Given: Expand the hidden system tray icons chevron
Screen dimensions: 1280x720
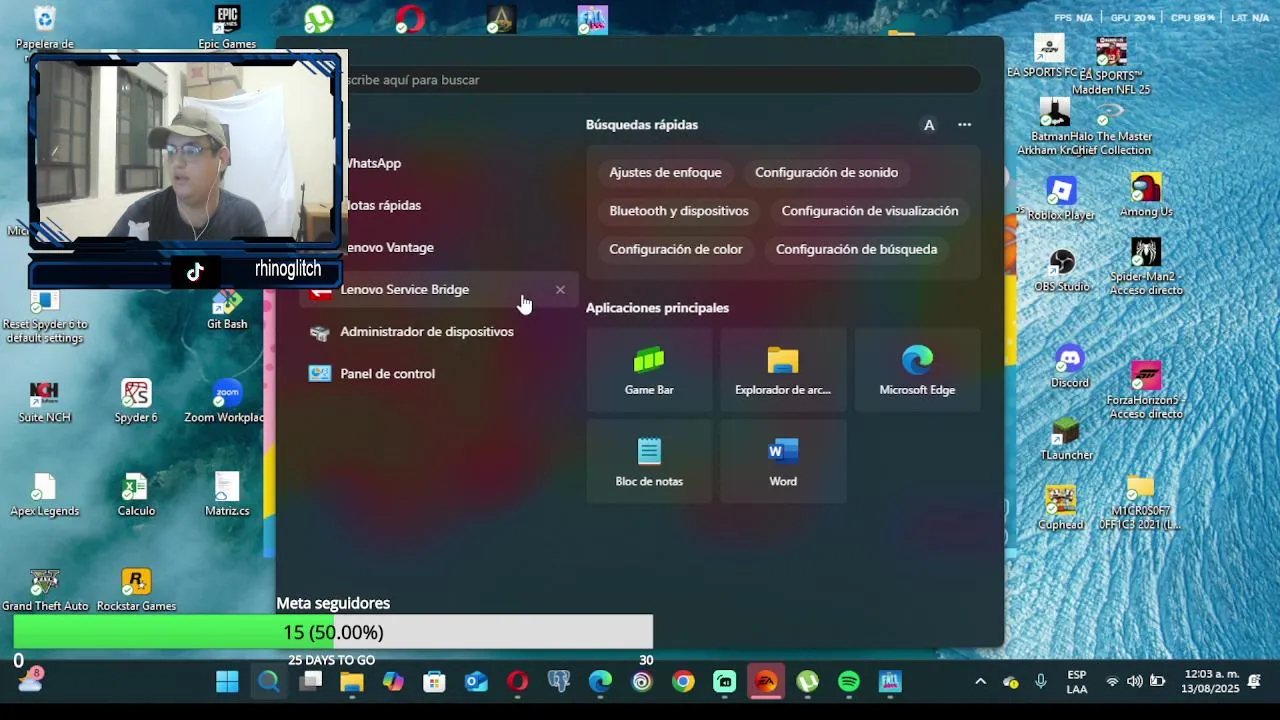Looking at the screenshot, I should 980,682.
